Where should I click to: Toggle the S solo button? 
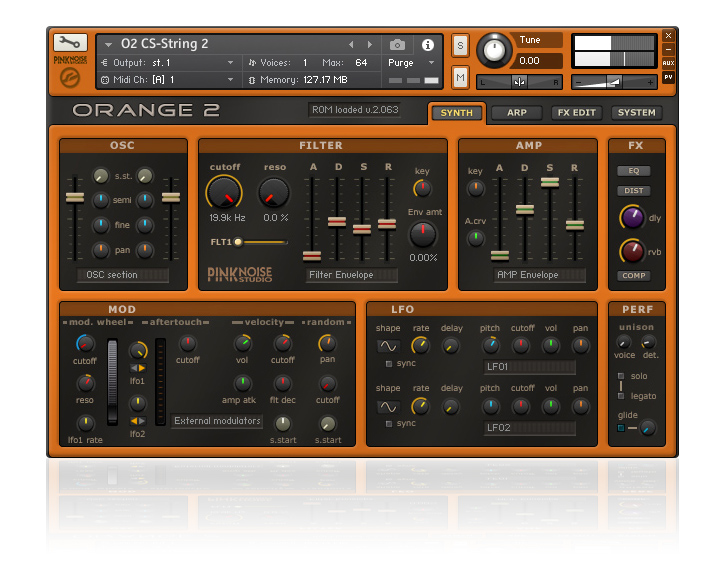(460, 45)
